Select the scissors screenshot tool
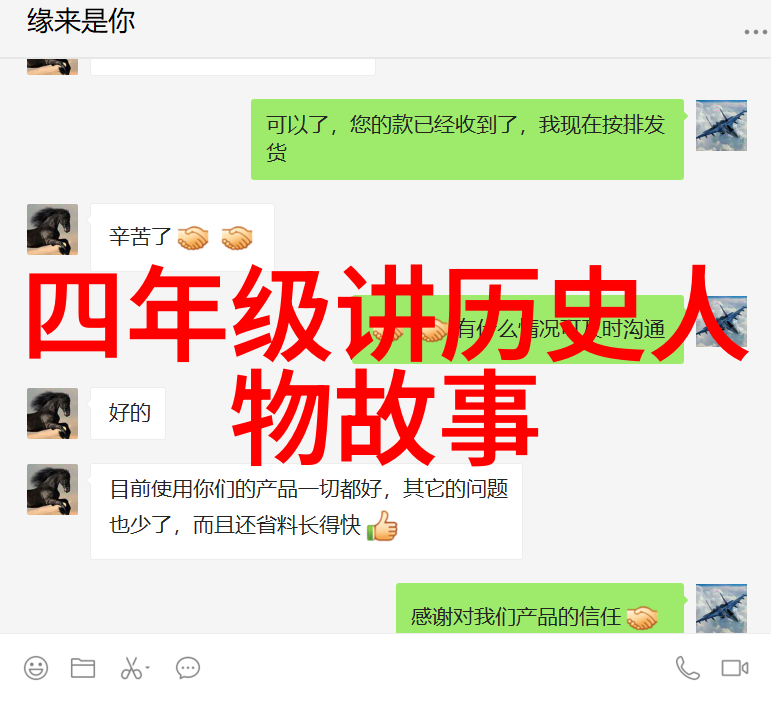The width and height of the screenshot is (771, 707). pos(131,668)
